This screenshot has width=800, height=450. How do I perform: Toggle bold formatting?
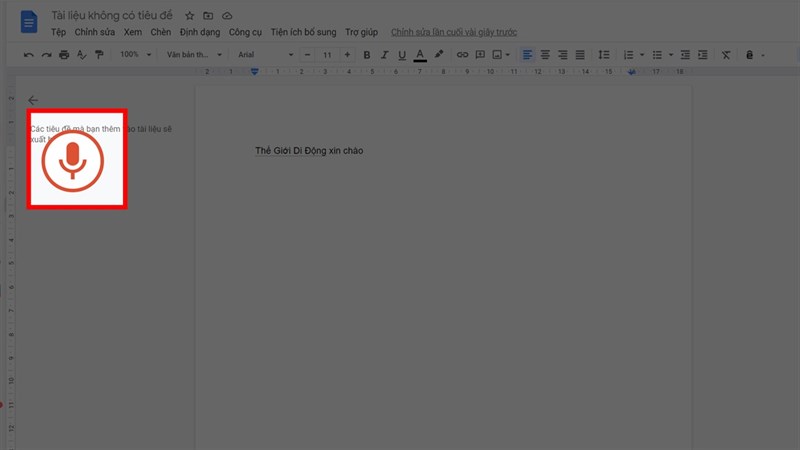[366, 55]
